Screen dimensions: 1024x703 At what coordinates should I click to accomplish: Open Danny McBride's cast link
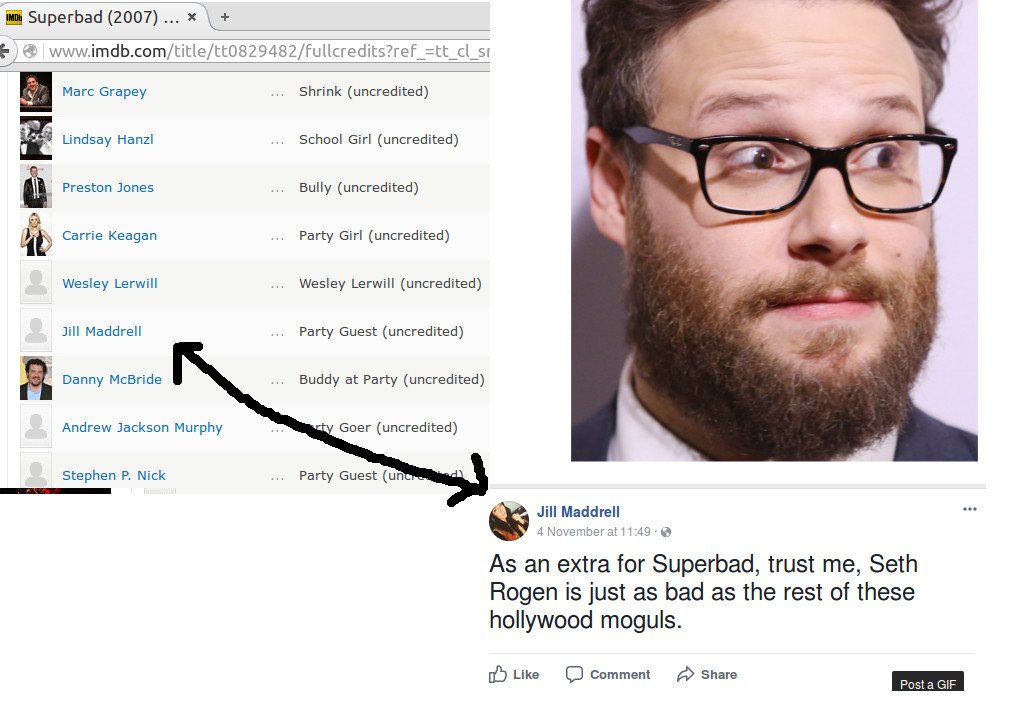(x=112, y=379)
